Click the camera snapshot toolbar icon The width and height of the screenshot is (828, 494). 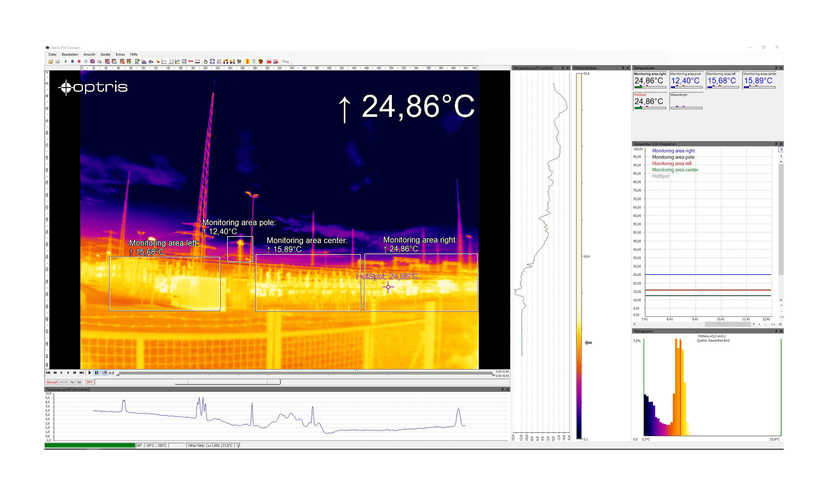[x=92, y=61]
